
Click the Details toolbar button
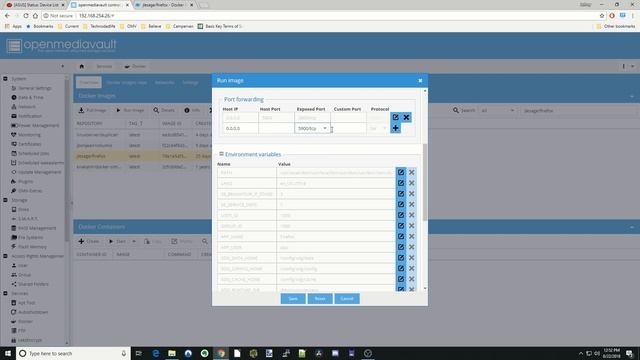coord(164,110)
